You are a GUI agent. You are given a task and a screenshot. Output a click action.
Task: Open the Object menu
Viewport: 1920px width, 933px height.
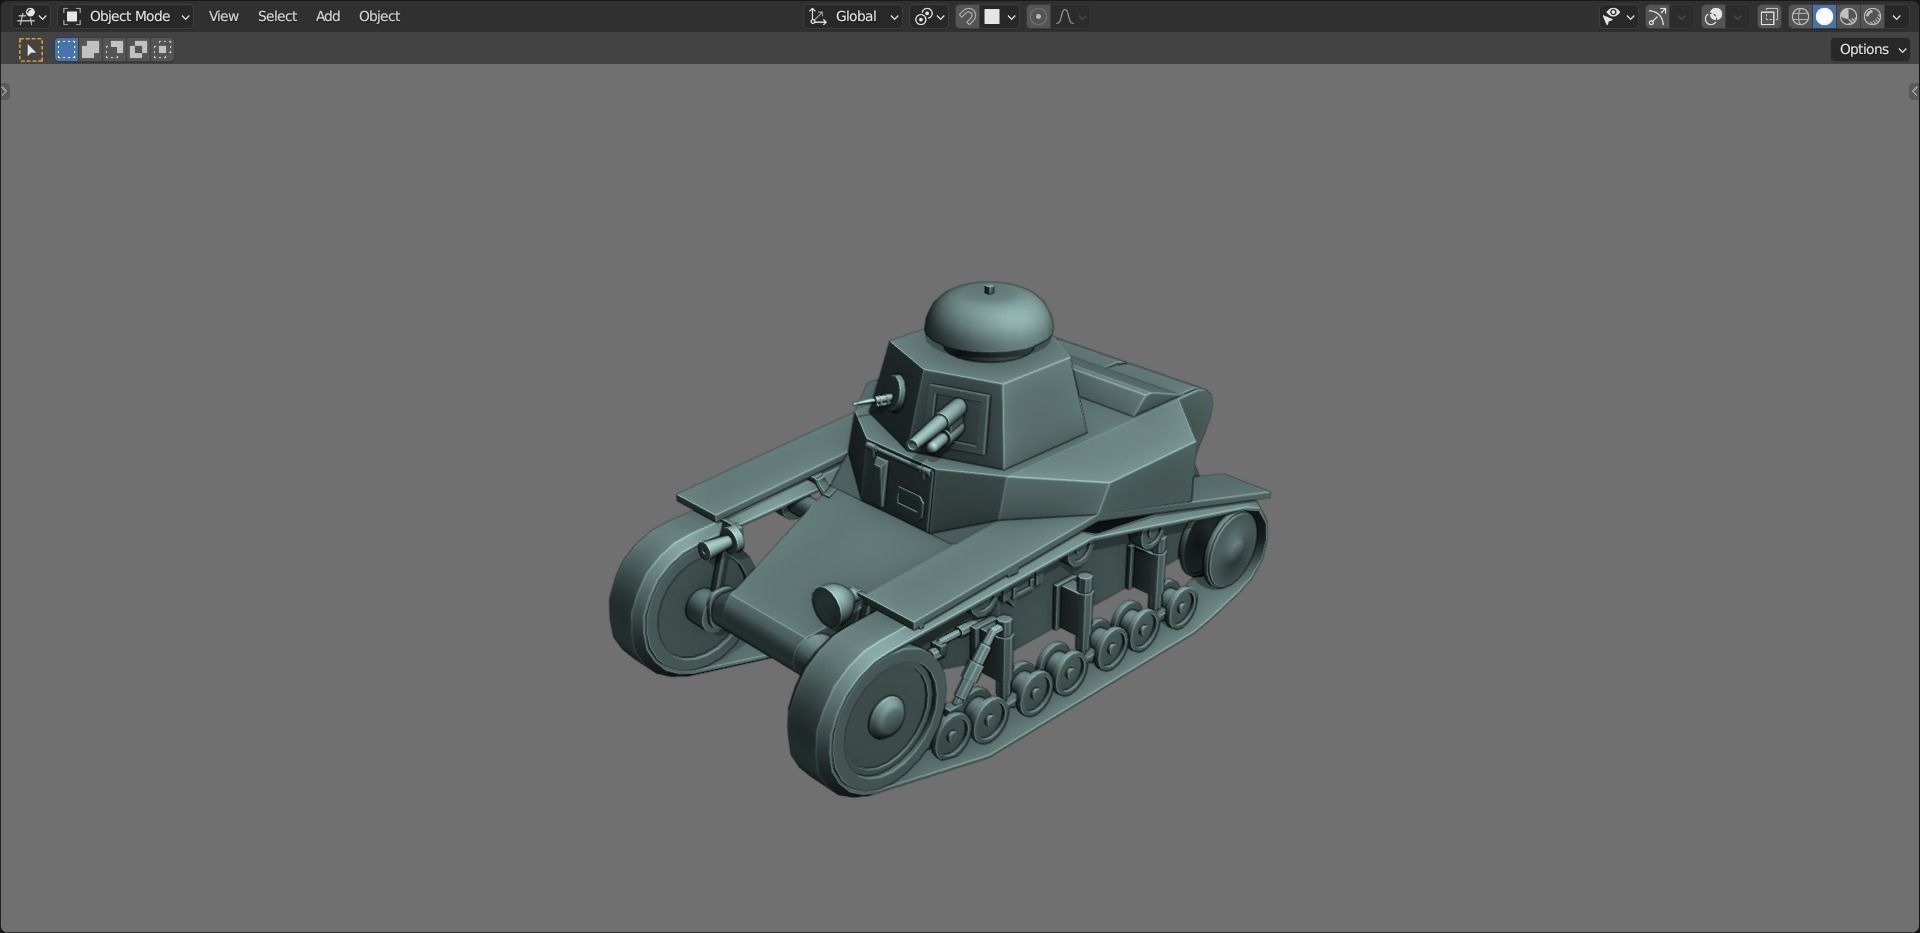point(379,16)
